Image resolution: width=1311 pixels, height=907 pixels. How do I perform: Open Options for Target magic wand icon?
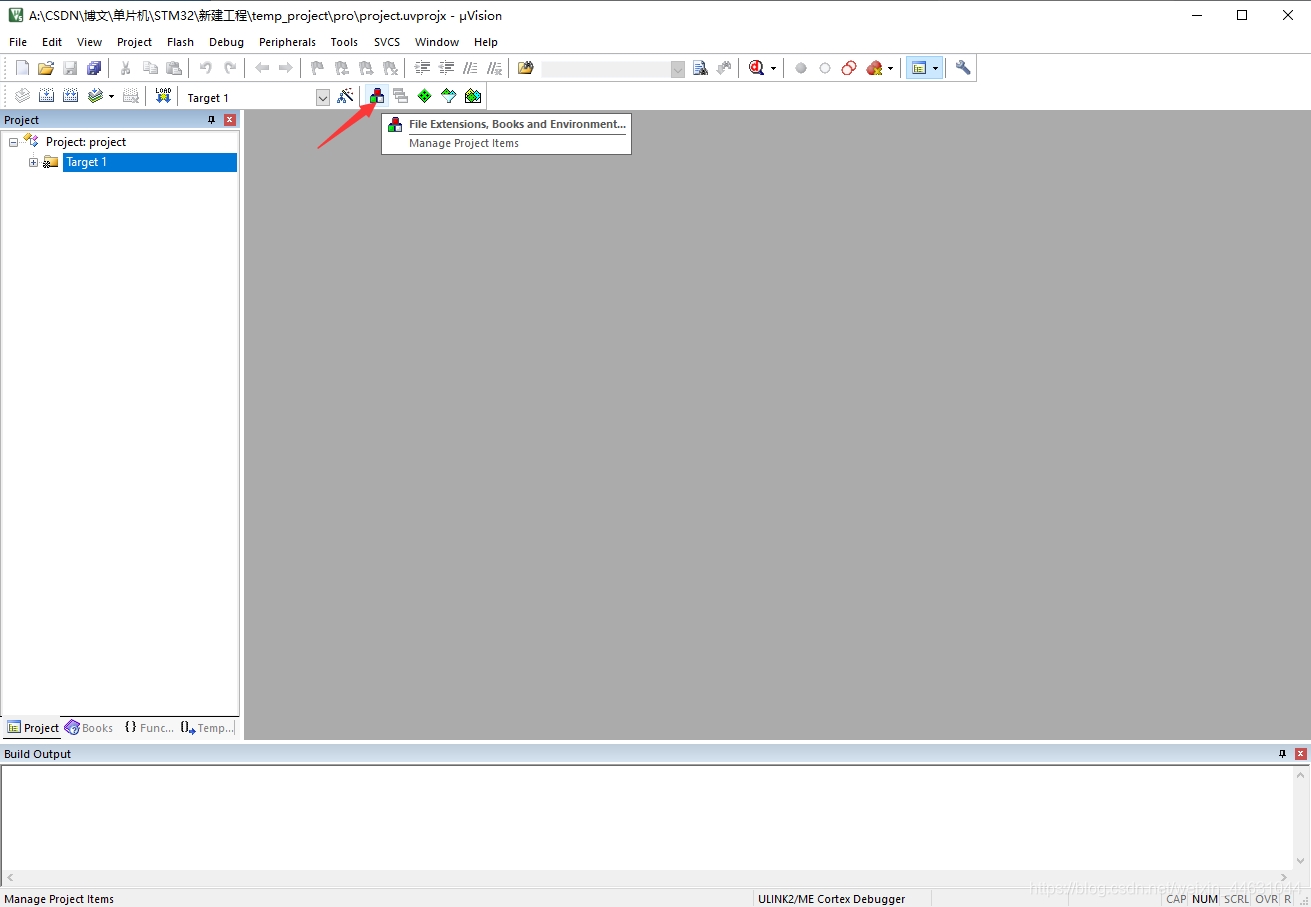click(x=345, y=96)
